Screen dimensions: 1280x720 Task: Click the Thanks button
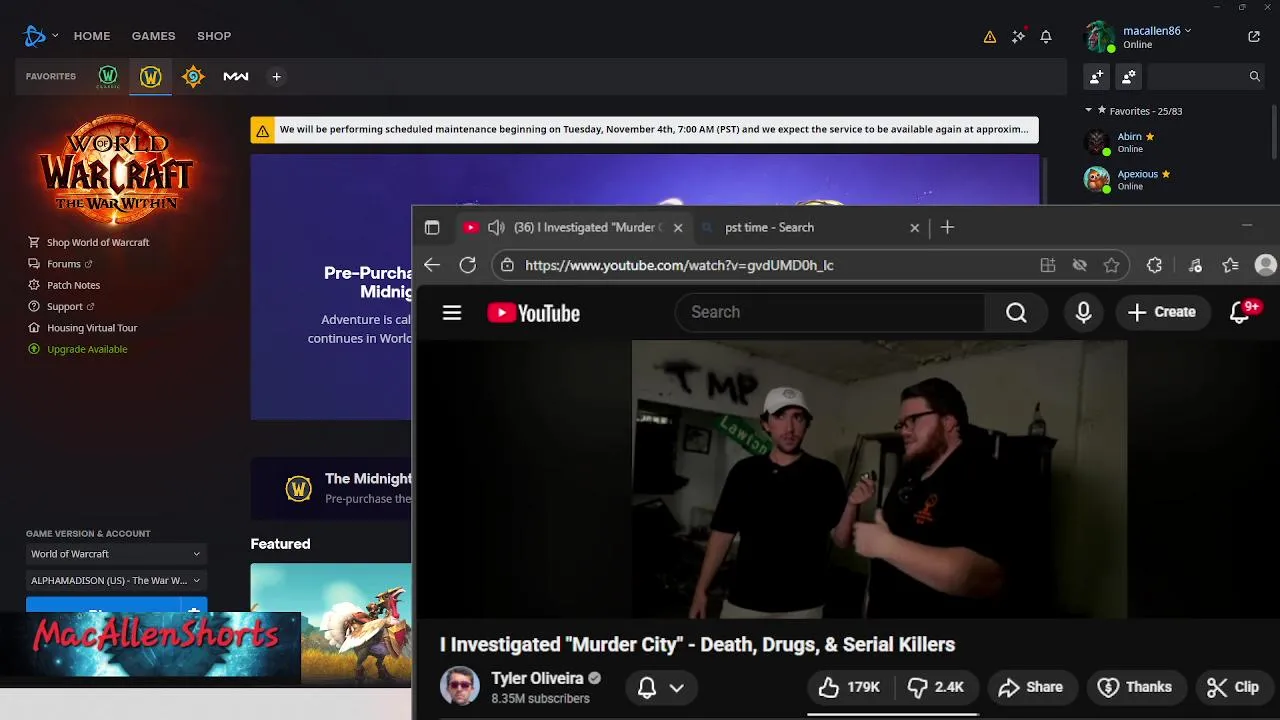(x=1135, y=687)
